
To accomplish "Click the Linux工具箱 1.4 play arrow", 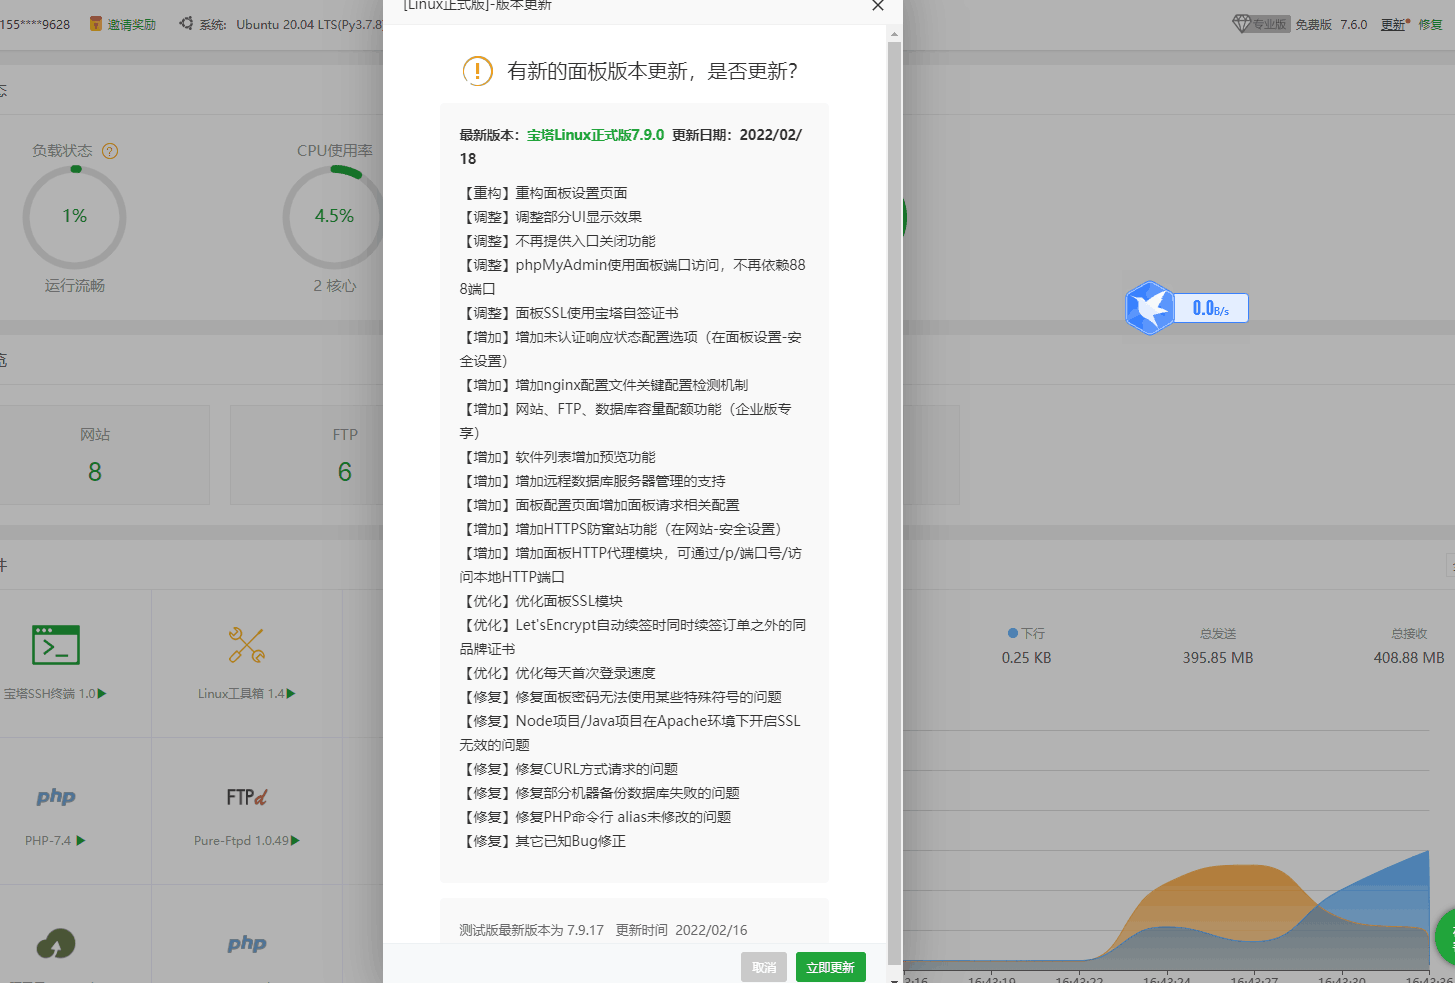I will click(x=291, y=693).
